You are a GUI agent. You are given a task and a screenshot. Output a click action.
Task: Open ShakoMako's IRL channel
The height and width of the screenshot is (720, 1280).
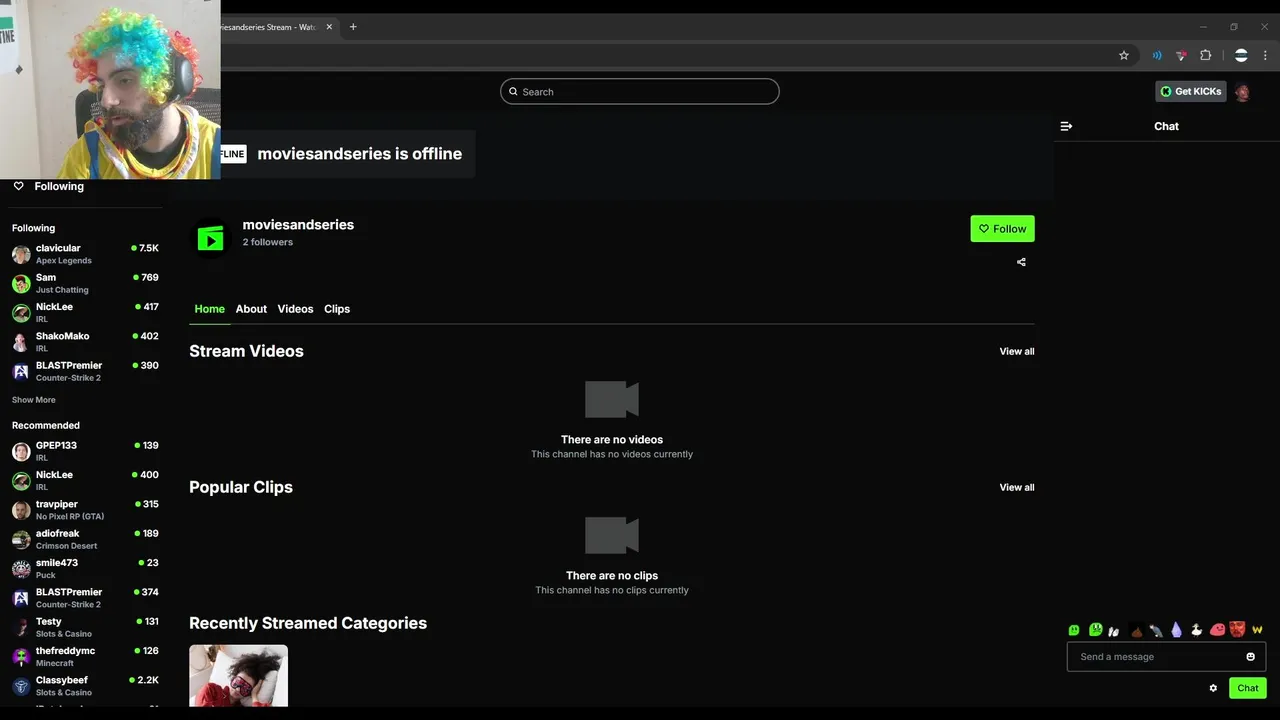(85, 342)
